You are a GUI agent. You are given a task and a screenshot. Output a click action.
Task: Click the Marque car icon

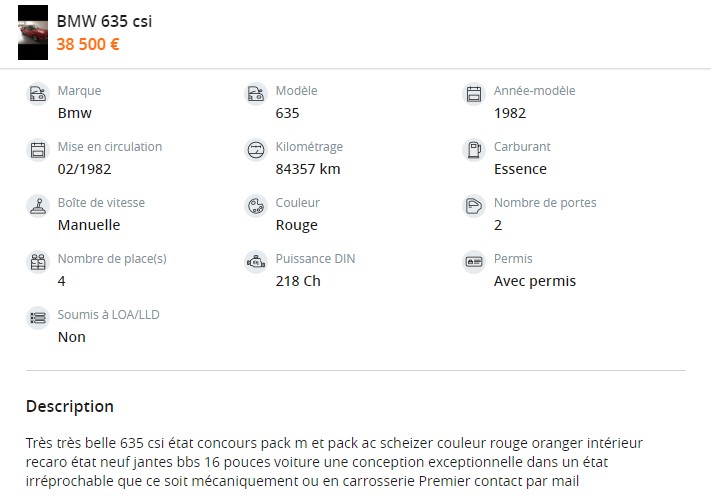38,95
